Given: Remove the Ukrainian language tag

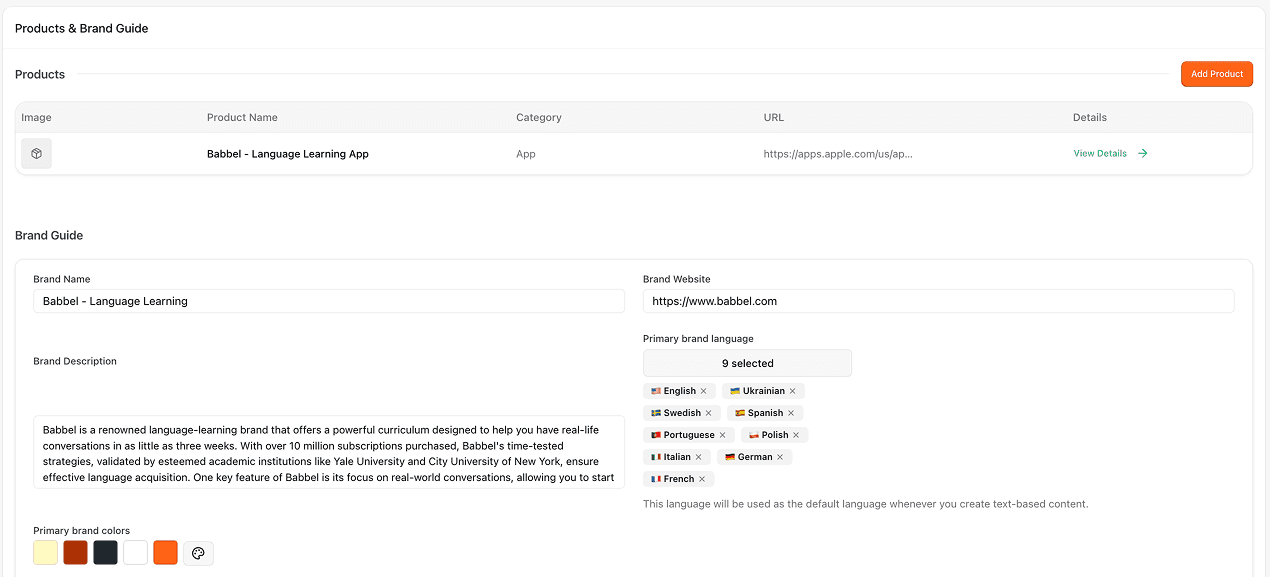Looking at the screenshot, I should point(793,391).
